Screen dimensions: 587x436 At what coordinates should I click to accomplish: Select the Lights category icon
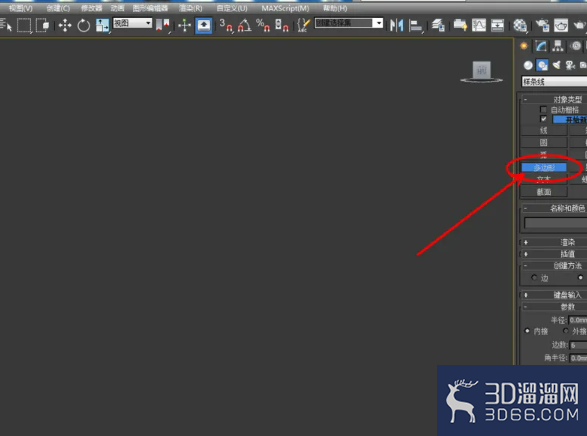click(x=557, y=65)
